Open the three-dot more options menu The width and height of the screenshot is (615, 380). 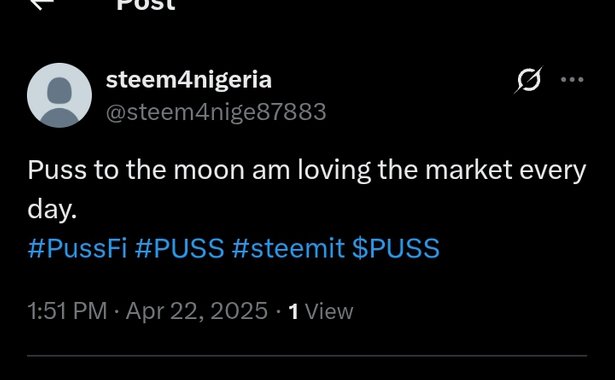tap(572, 80)
